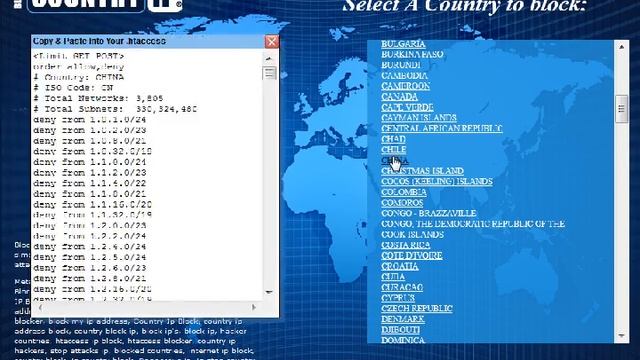Click htaccess popup vertical scrollbar thumb

pyautogui.click(x=269, y=73)
